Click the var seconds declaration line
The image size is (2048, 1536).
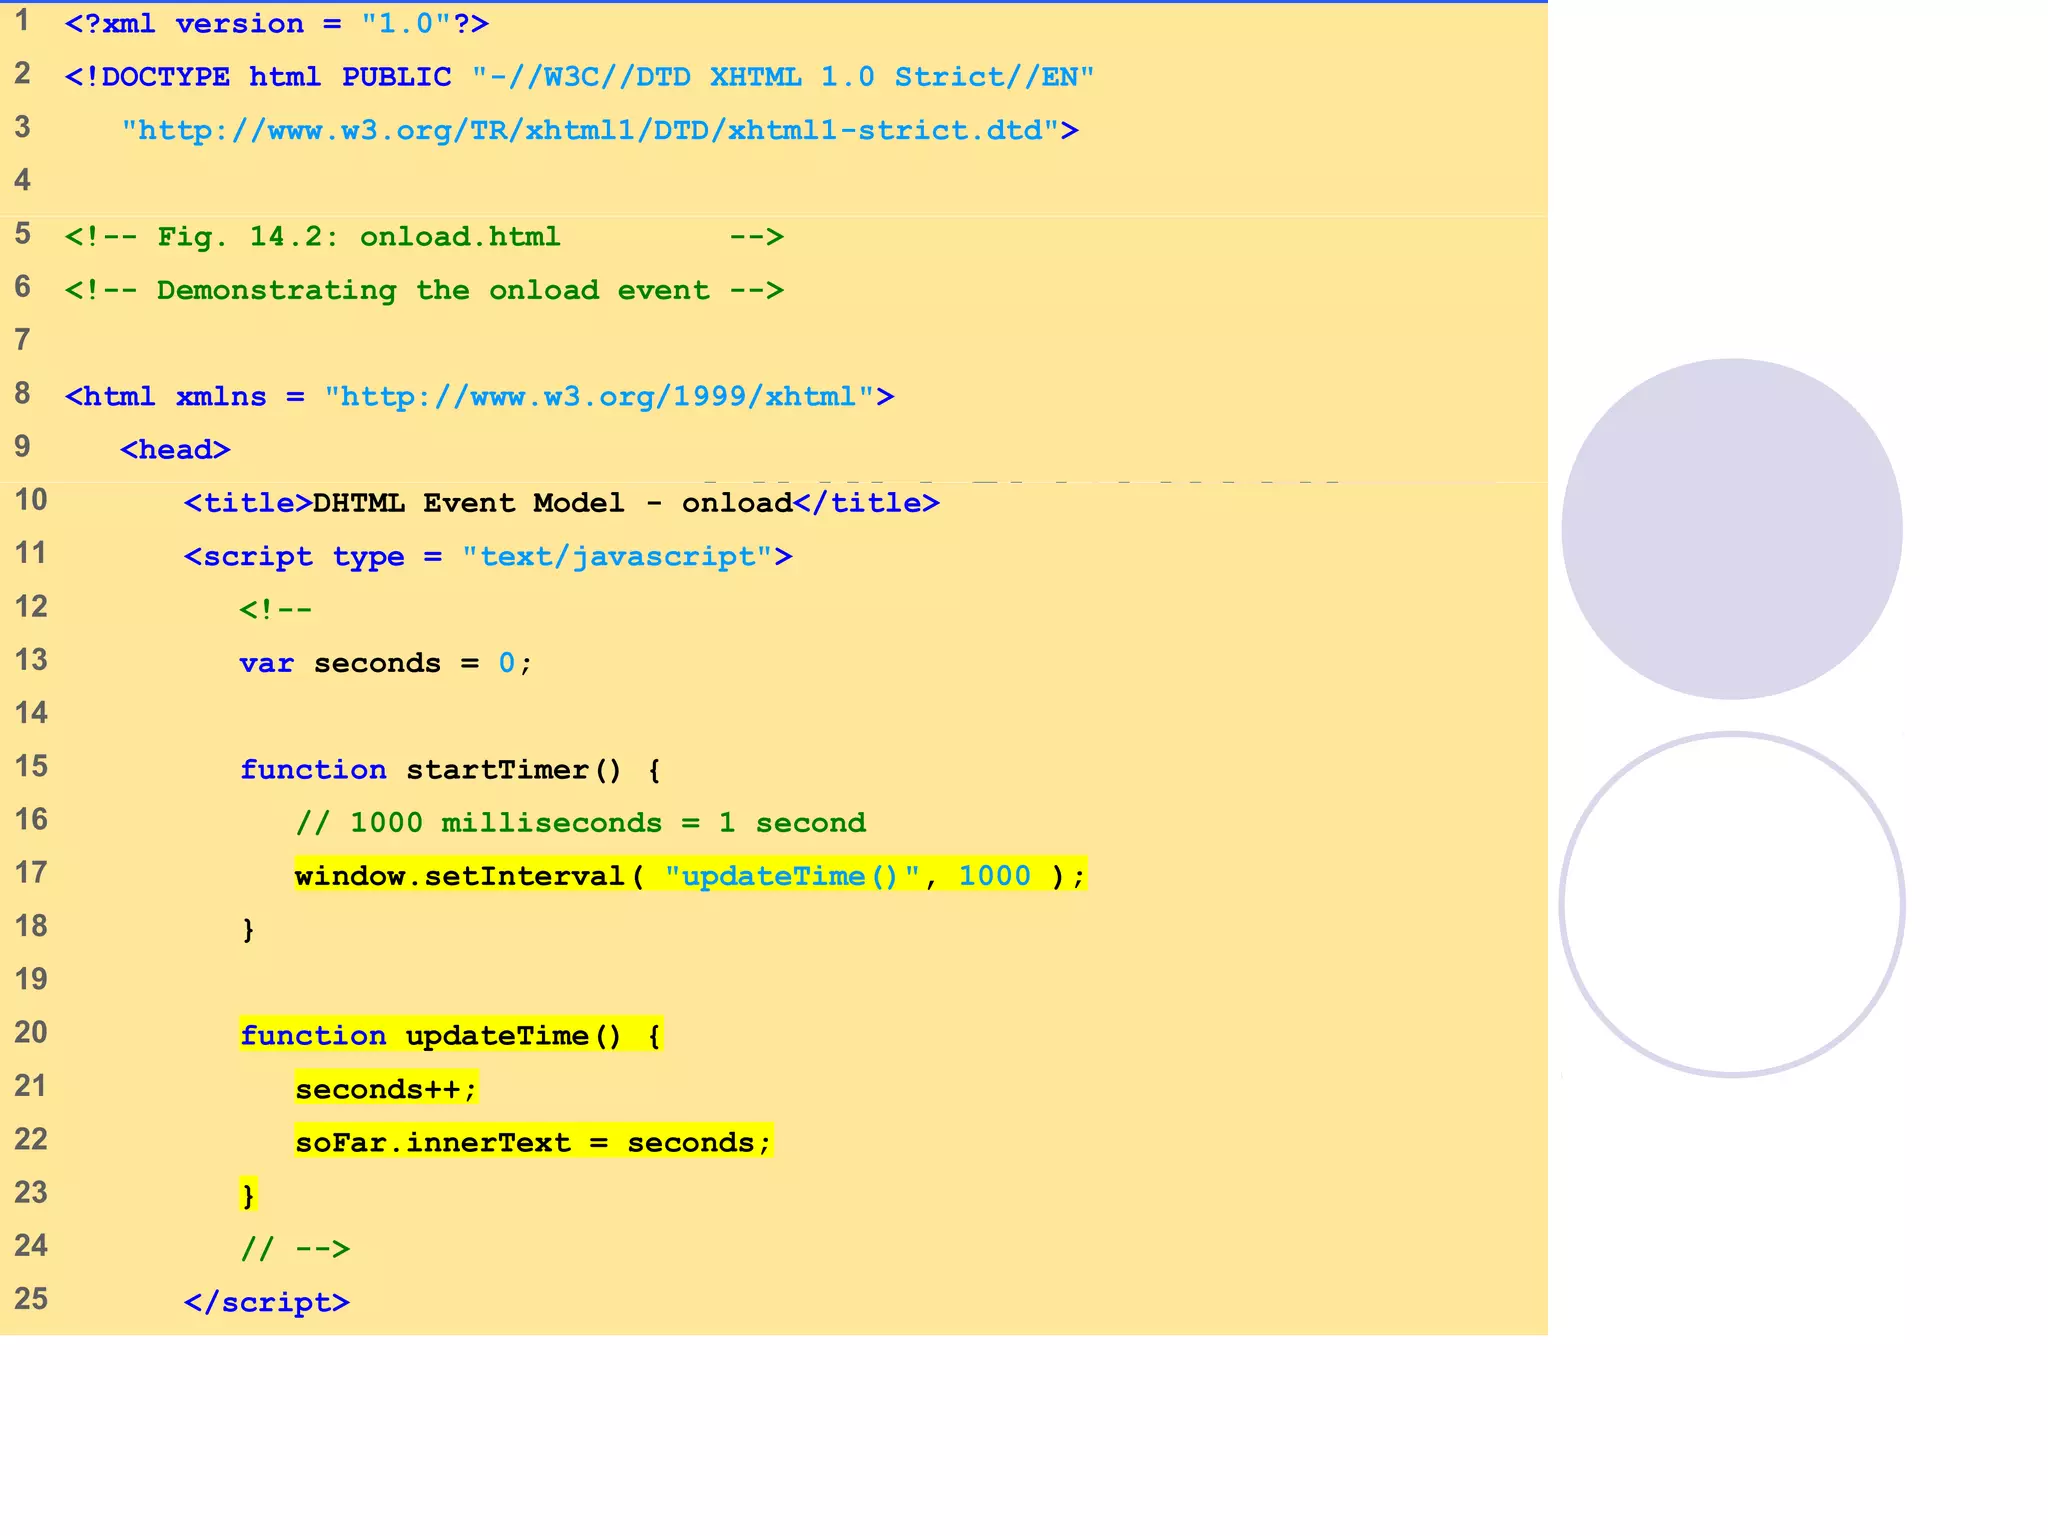point(385,663)
